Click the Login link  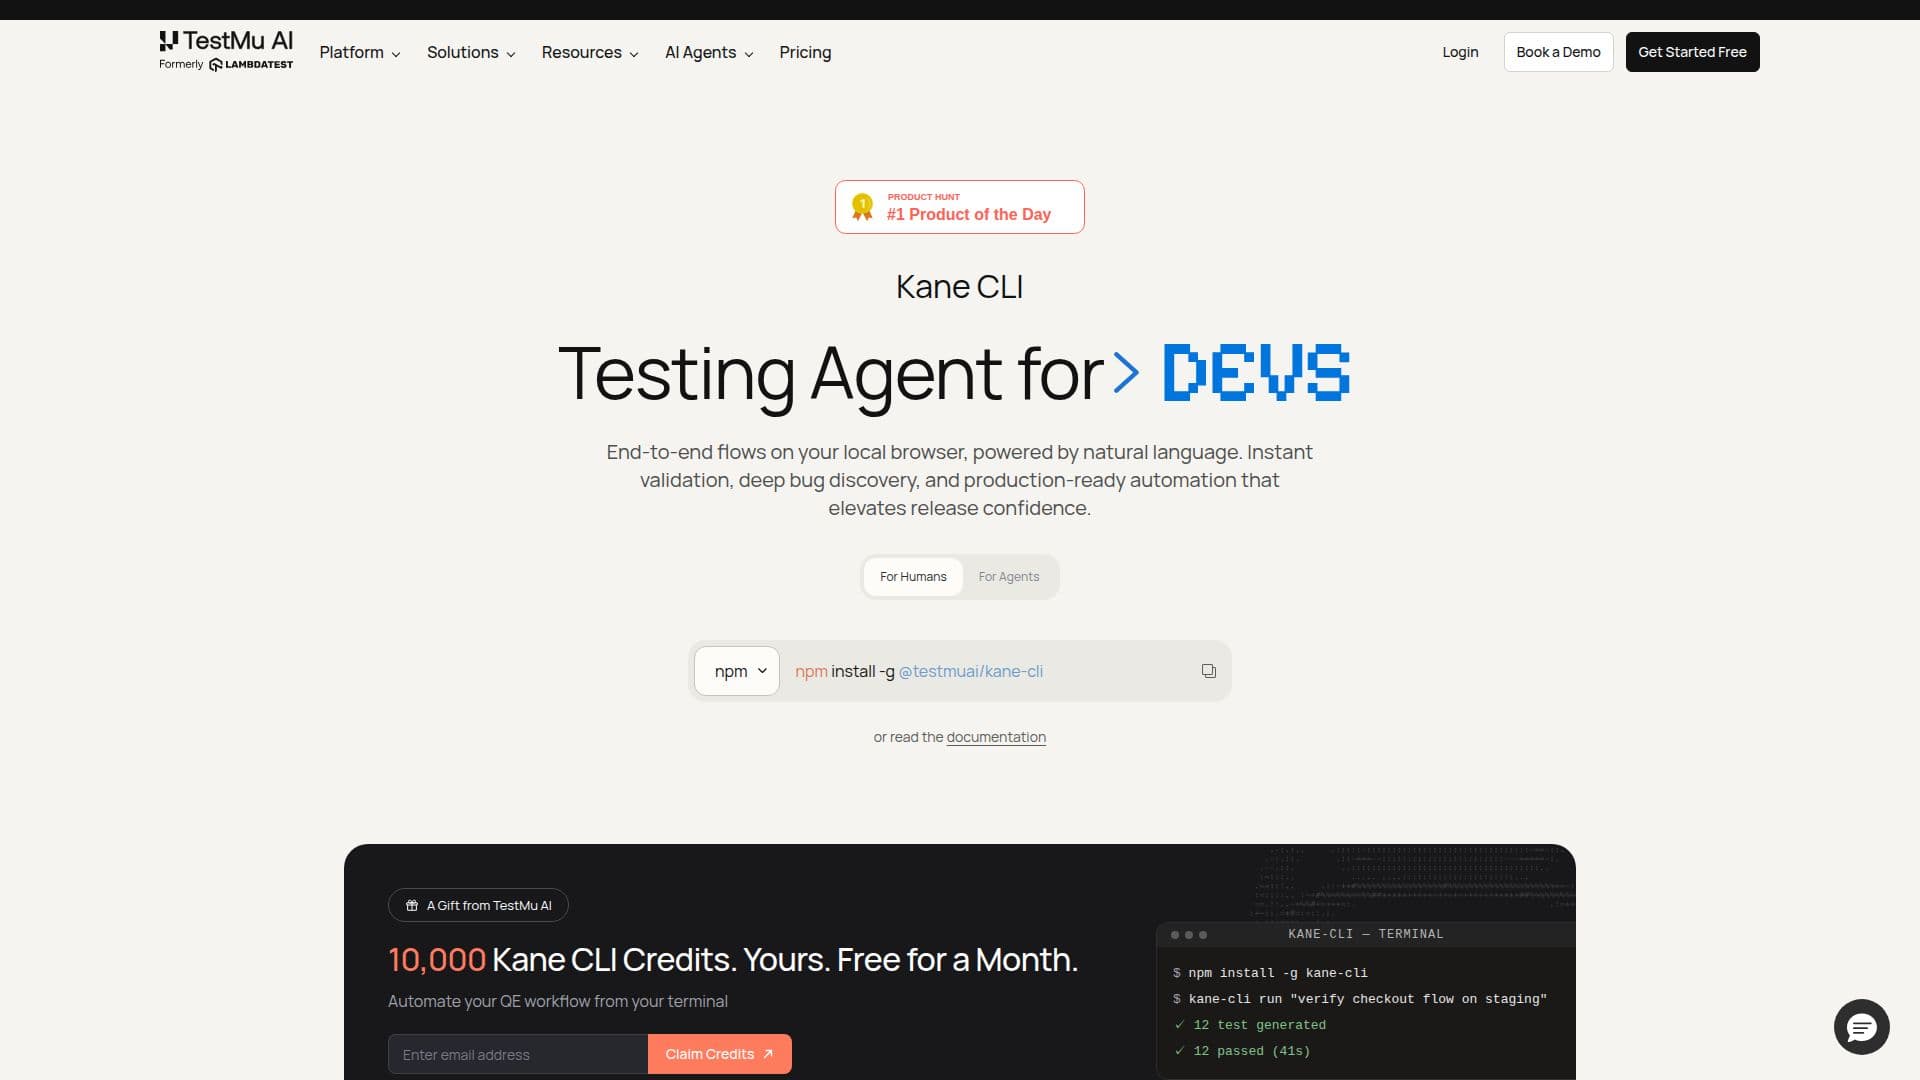tap(1460, 52)
